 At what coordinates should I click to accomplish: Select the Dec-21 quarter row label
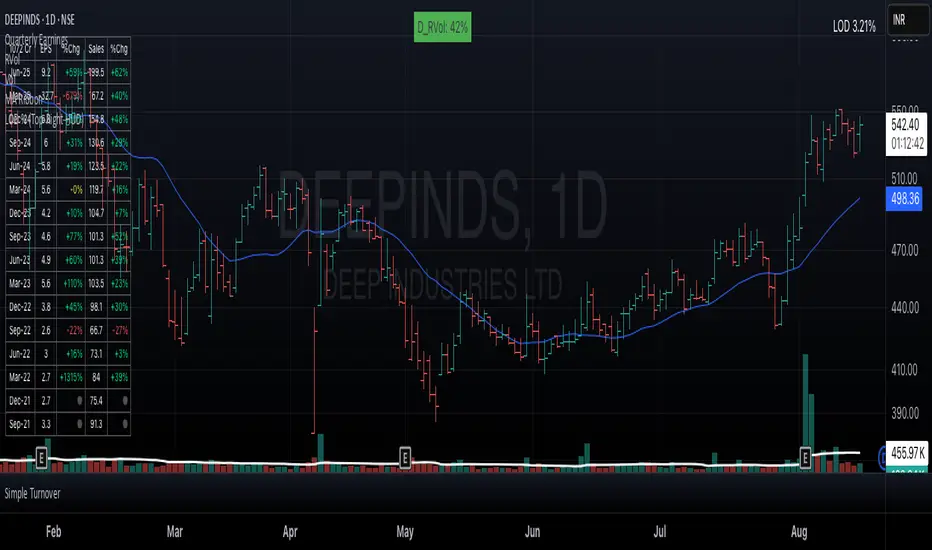click(20, 401)
